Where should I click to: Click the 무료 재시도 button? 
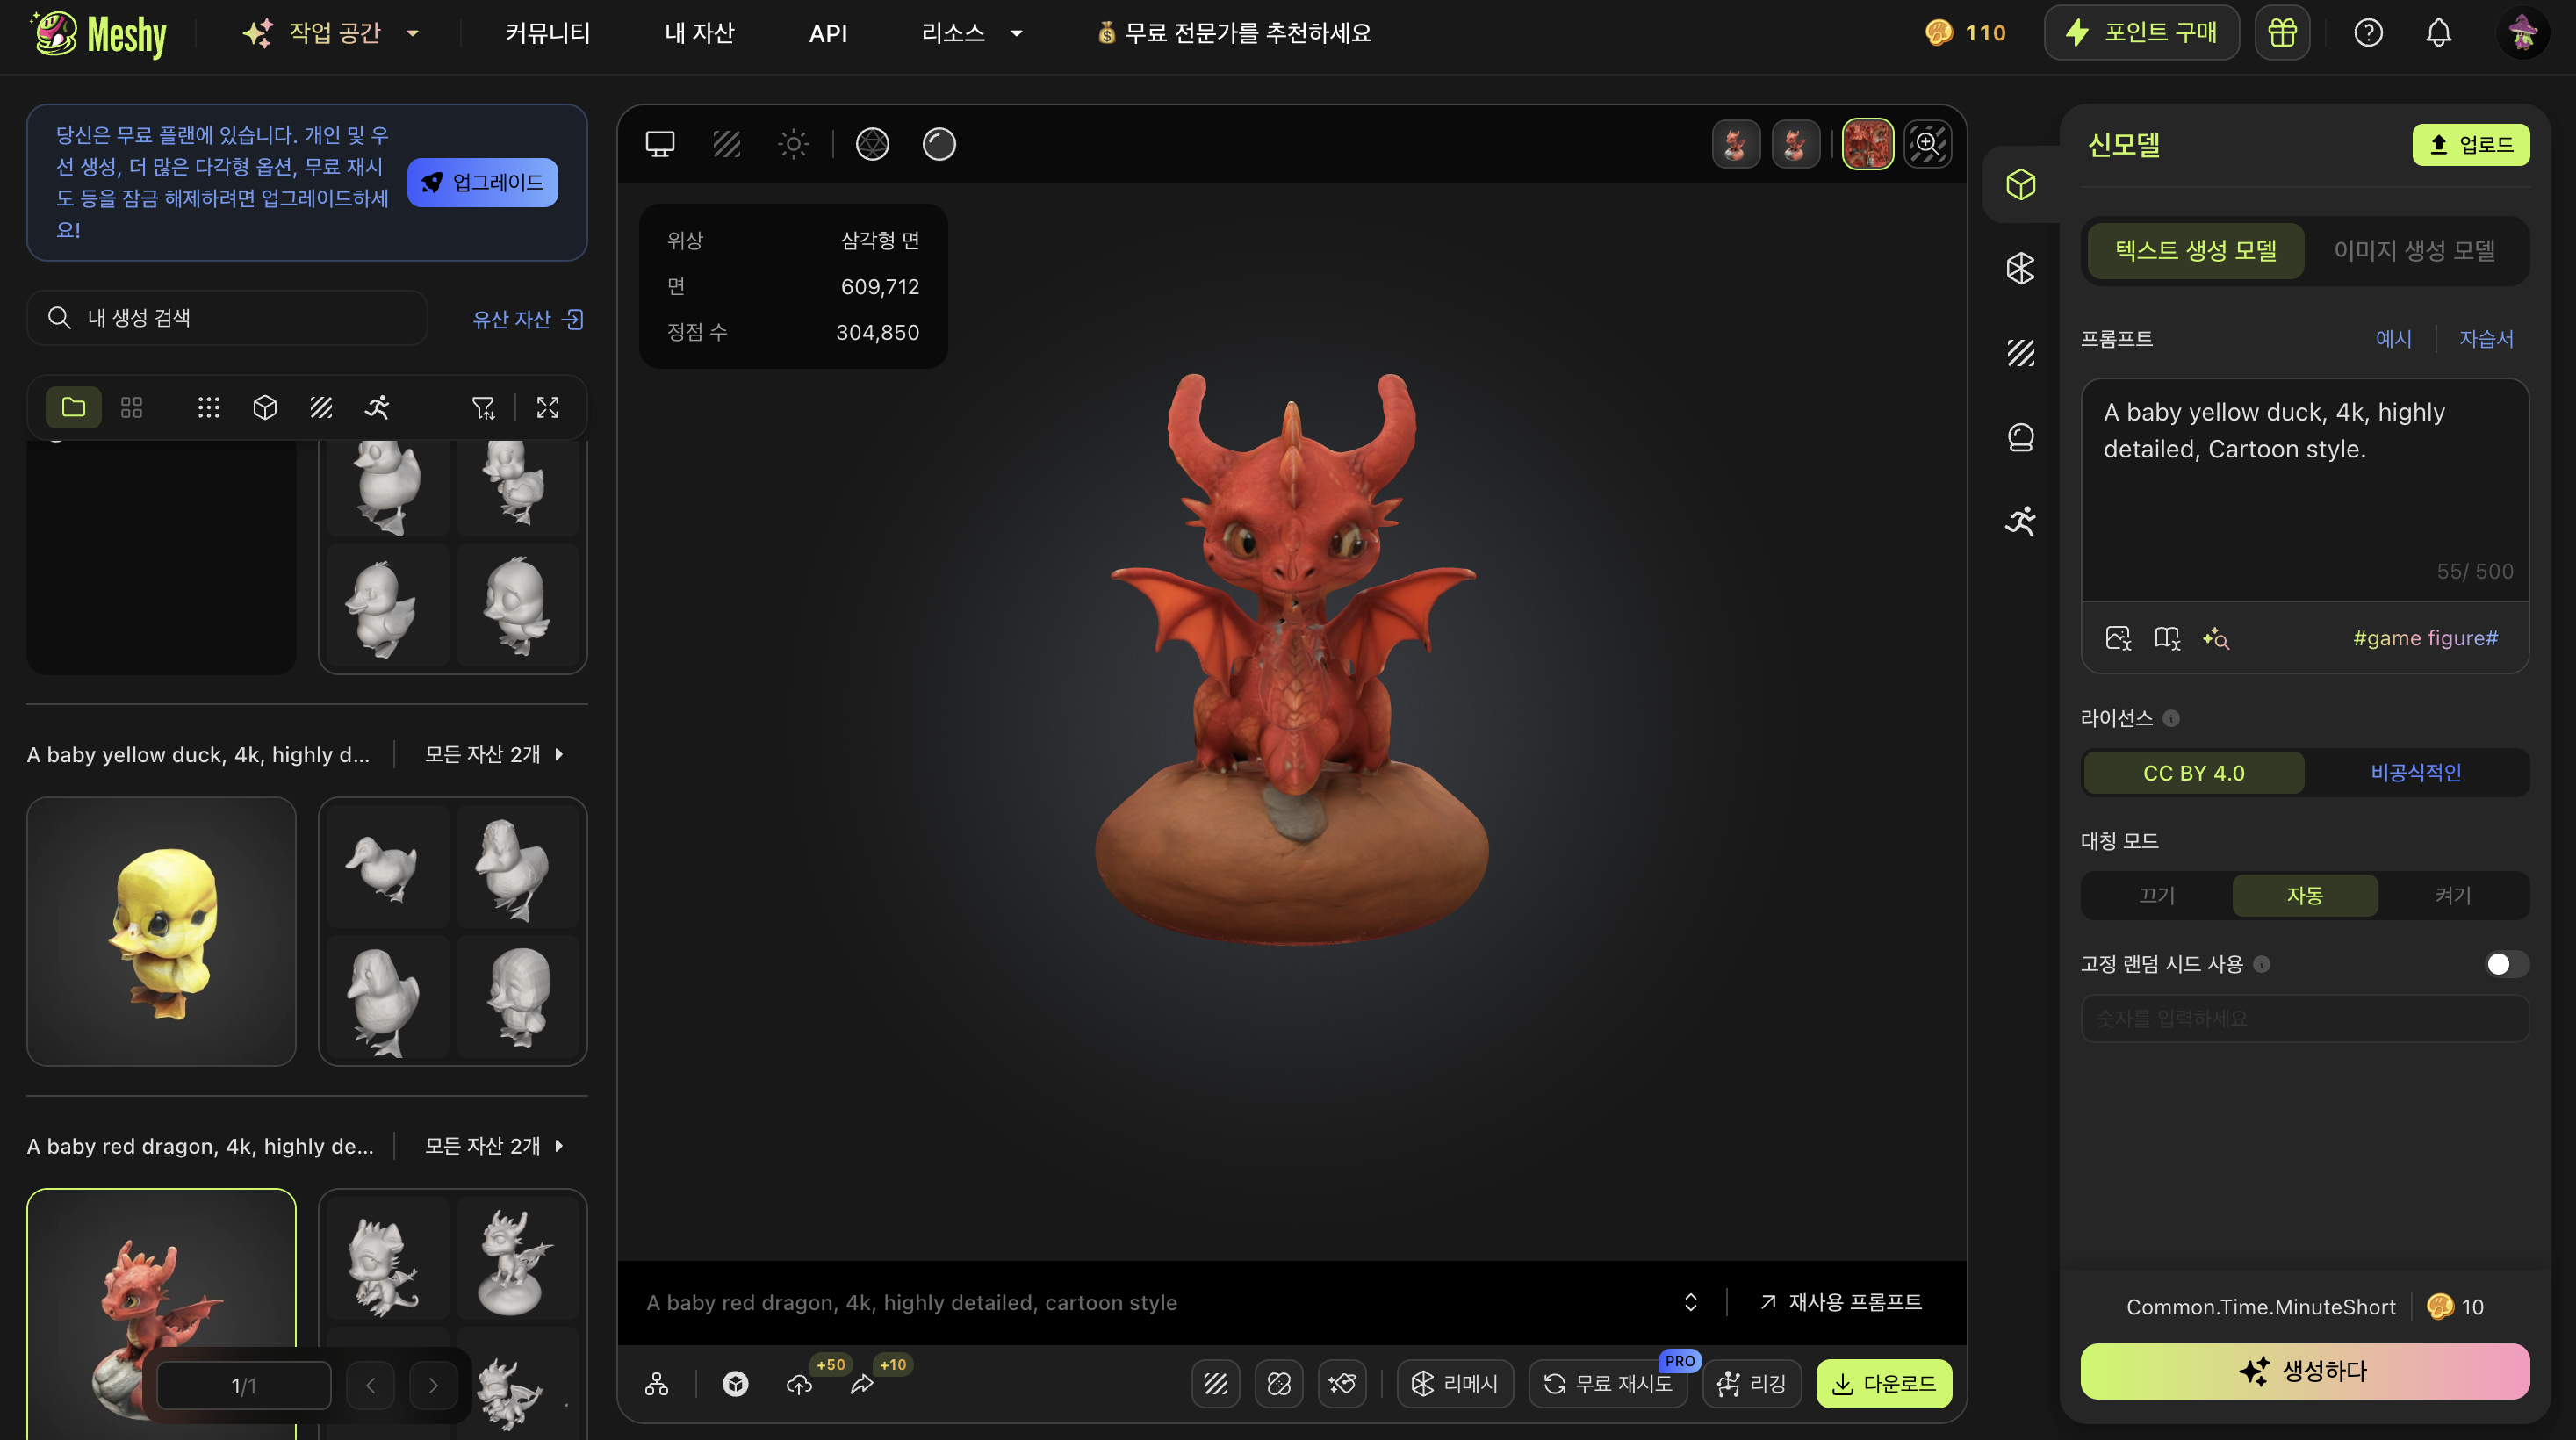(x=1608, y=1384)
